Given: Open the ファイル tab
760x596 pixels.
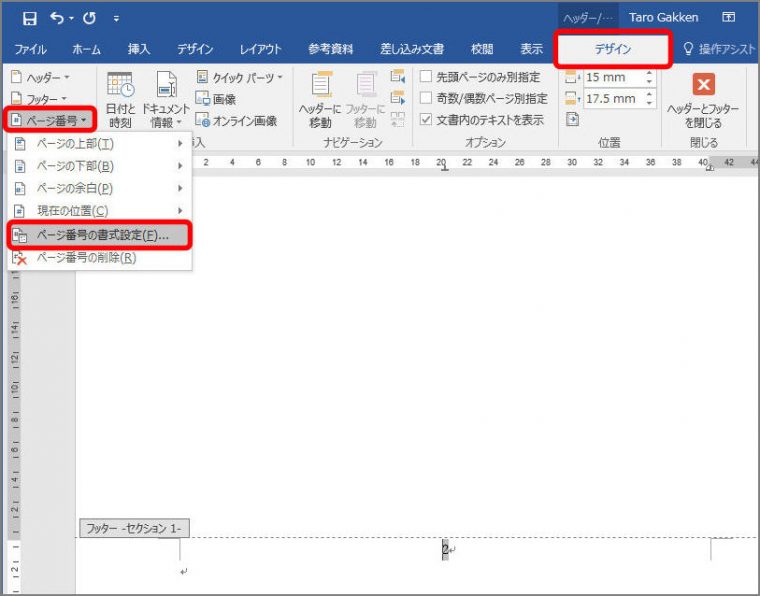Looking at the screenshot, I should click(x=30, y=49).
